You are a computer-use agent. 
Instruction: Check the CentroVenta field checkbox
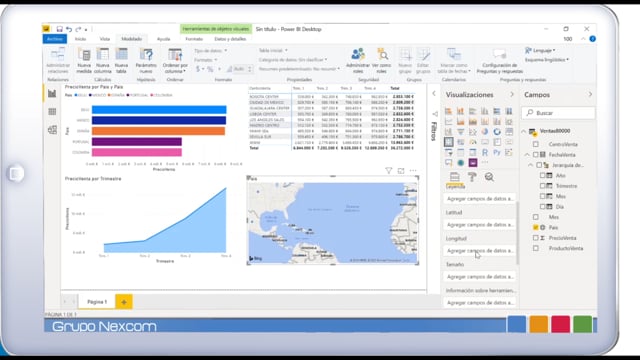point(536,144)
